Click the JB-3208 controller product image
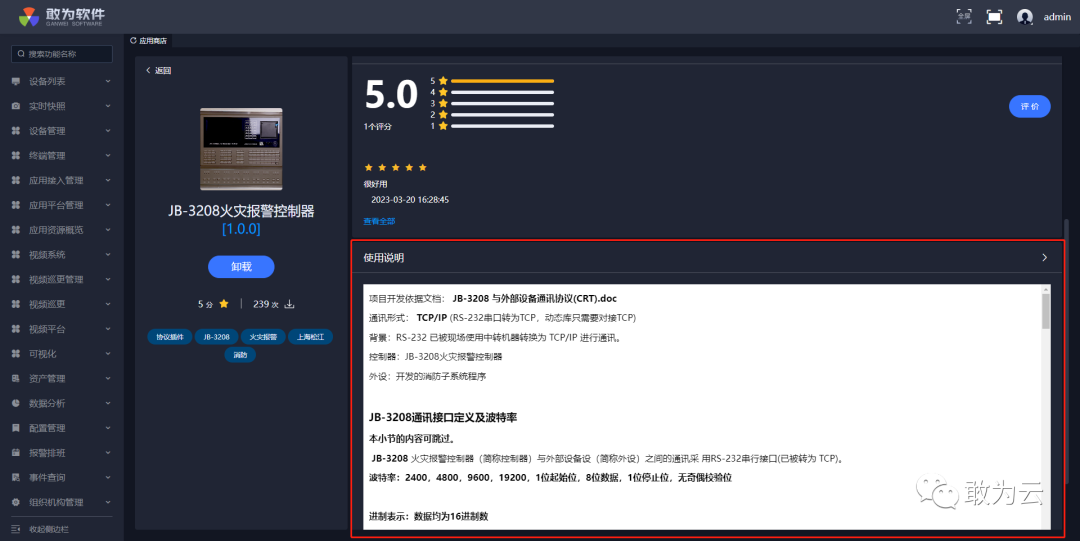This screenshot has width=1080, height=541. pyautogui.click(x=241, y=149)
